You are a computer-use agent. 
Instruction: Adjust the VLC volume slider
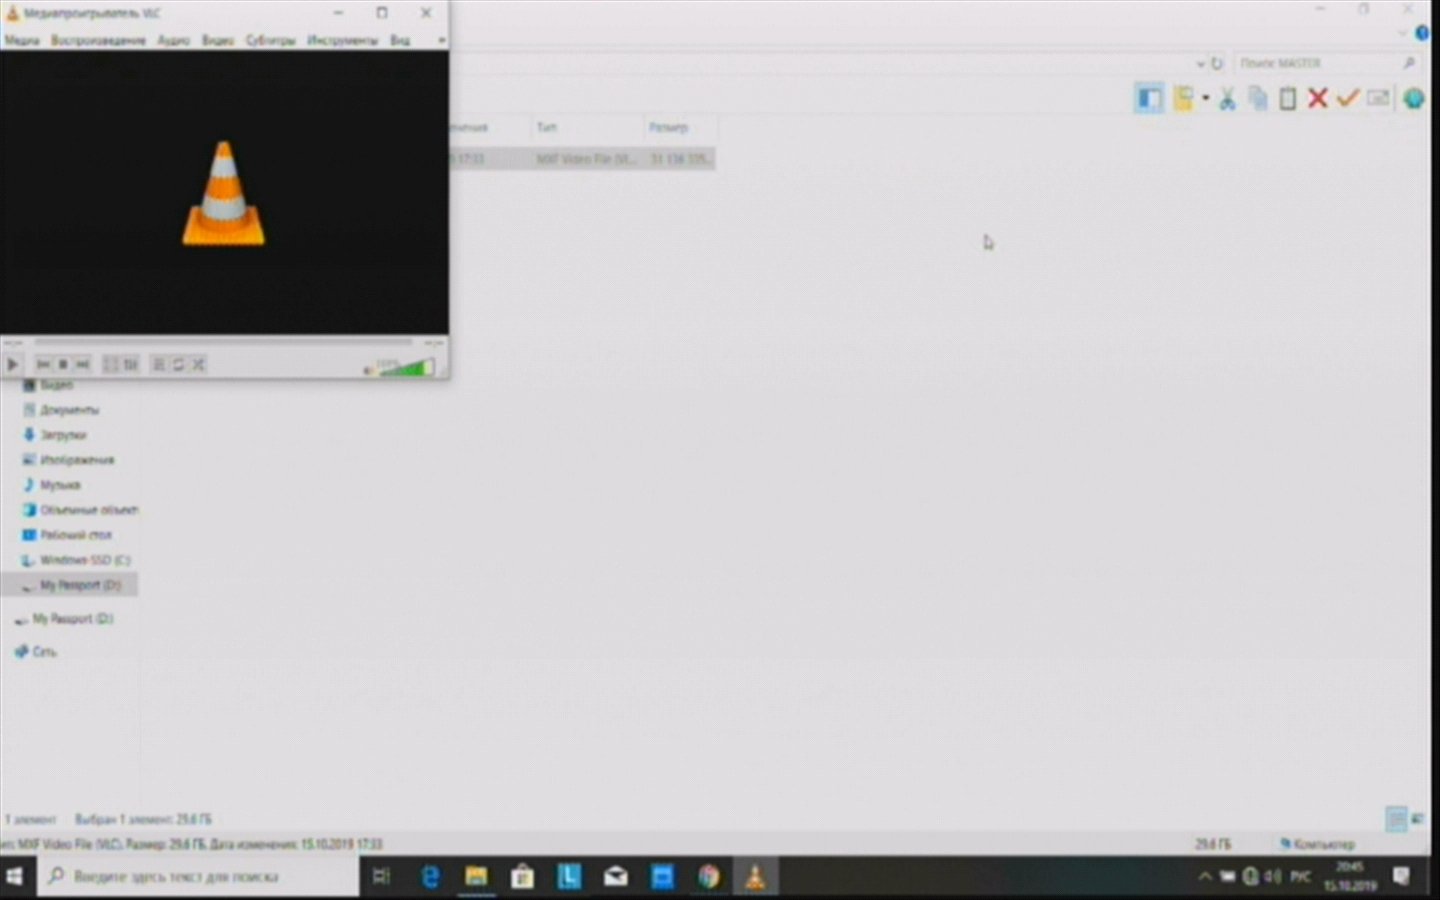pos(406,368)
